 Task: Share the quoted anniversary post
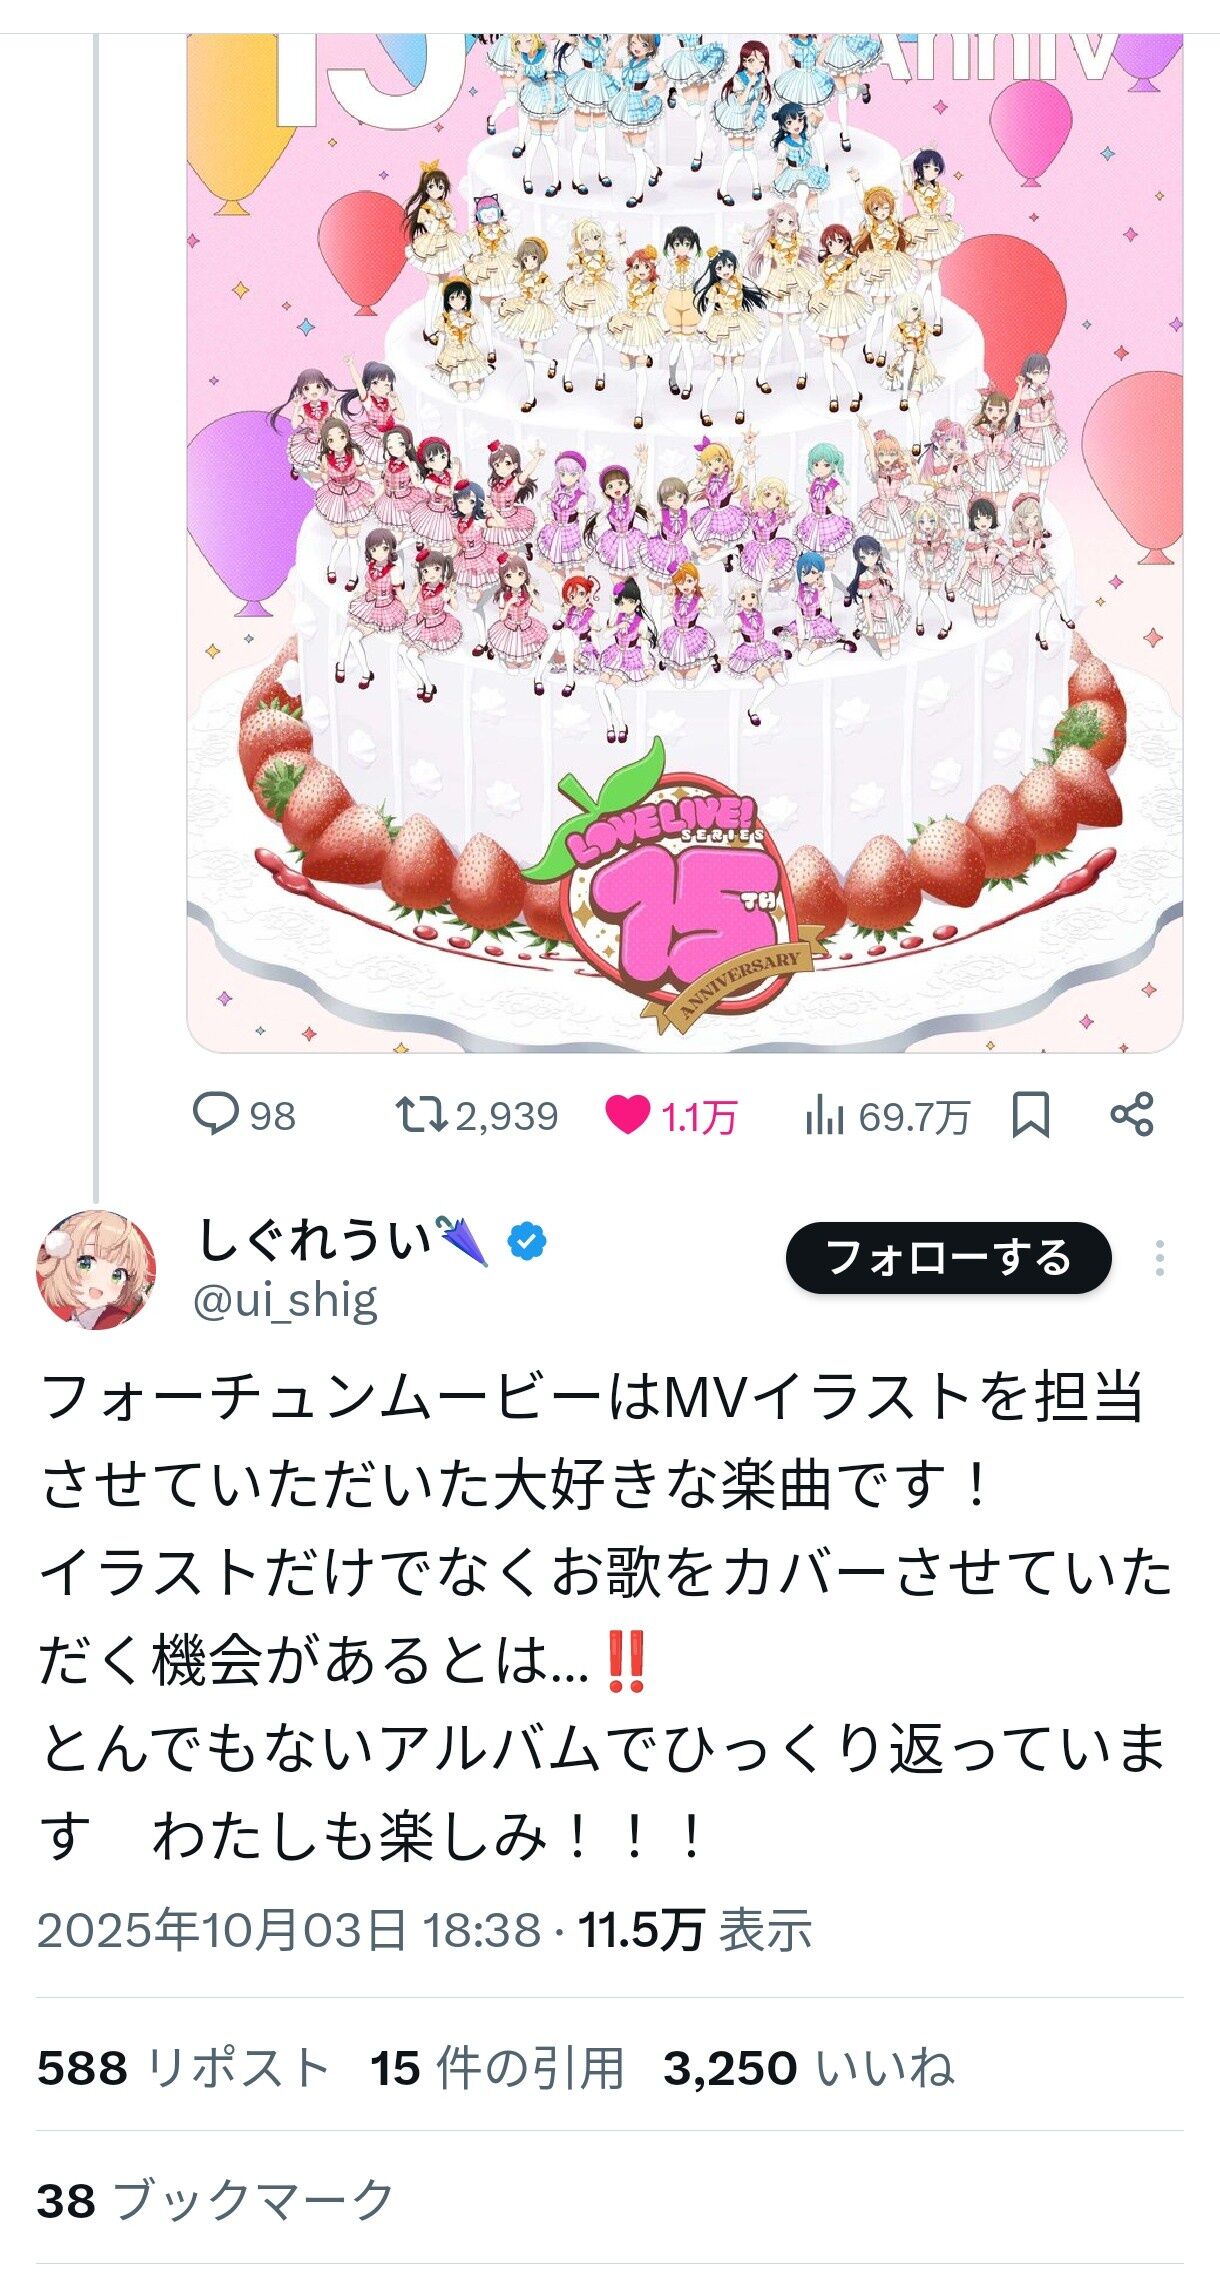coord(1132,1115)
